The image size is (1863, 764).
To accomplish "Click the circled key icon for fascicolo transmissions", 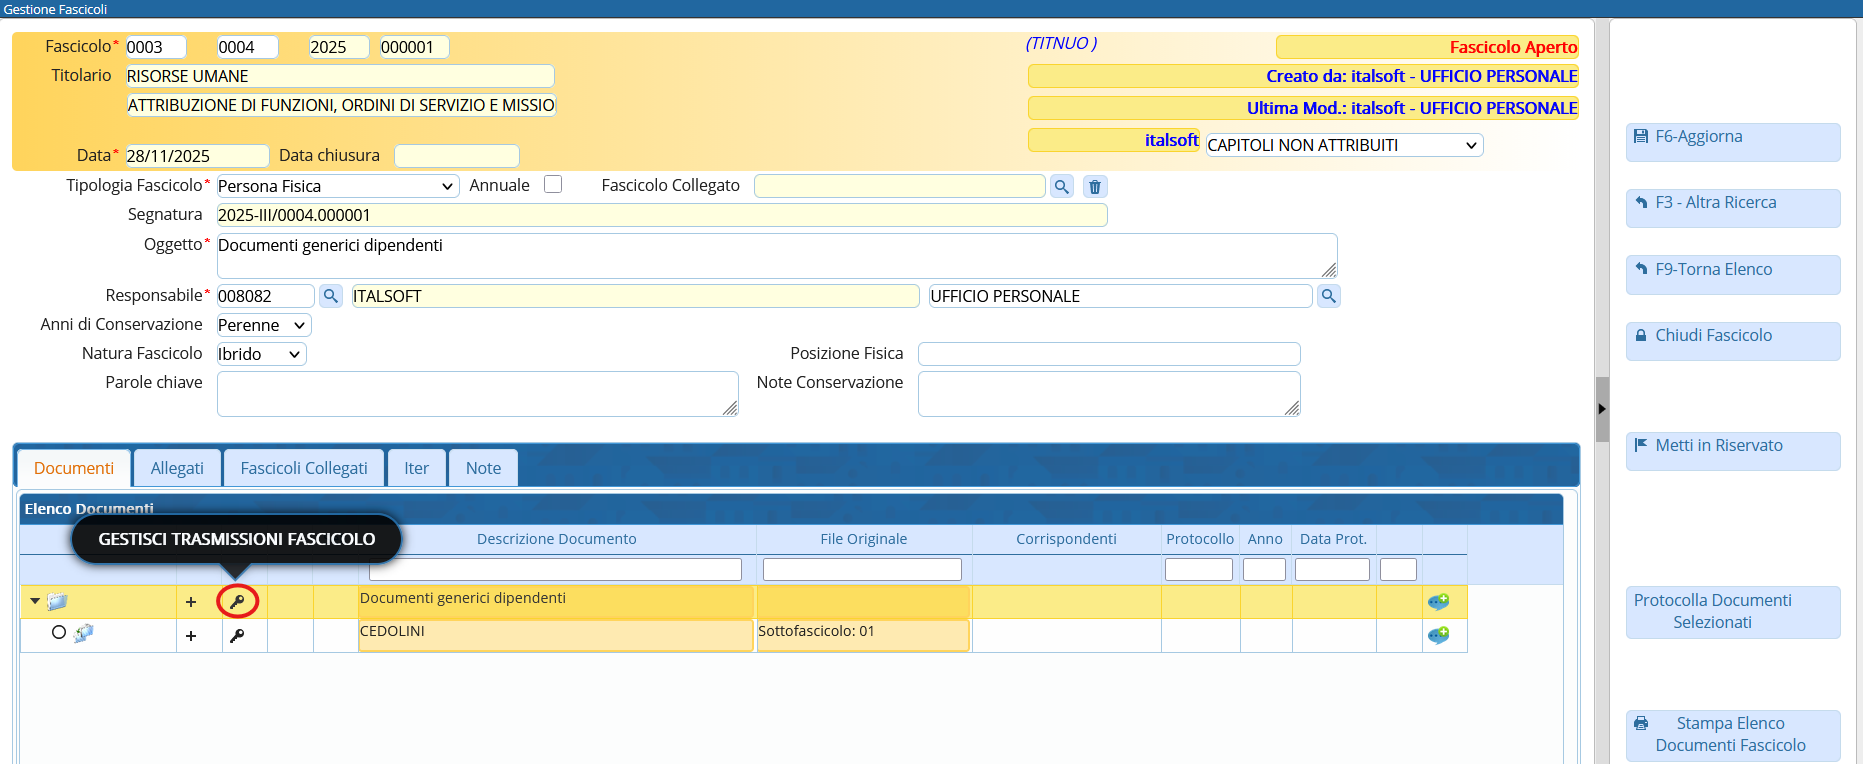I will (237, 602).
